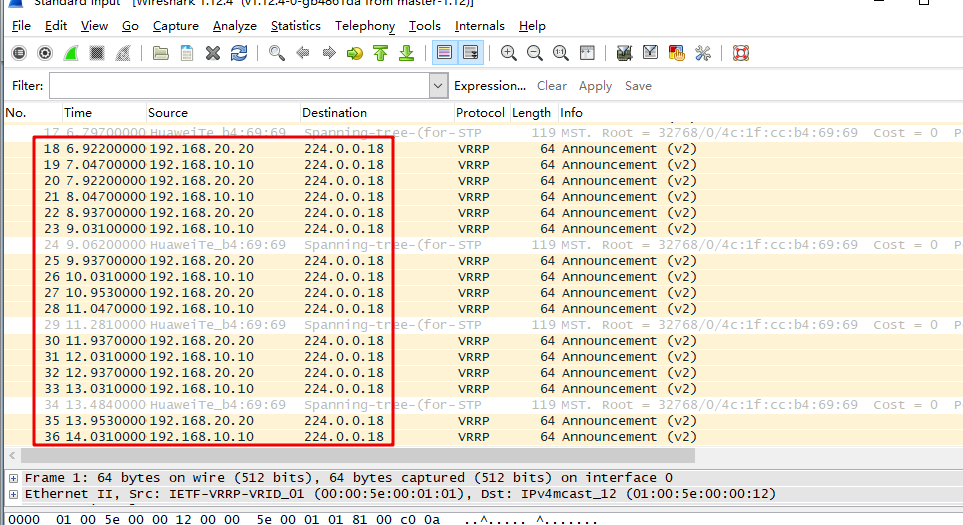Sort by the Protocol column header

coord(482,113)
